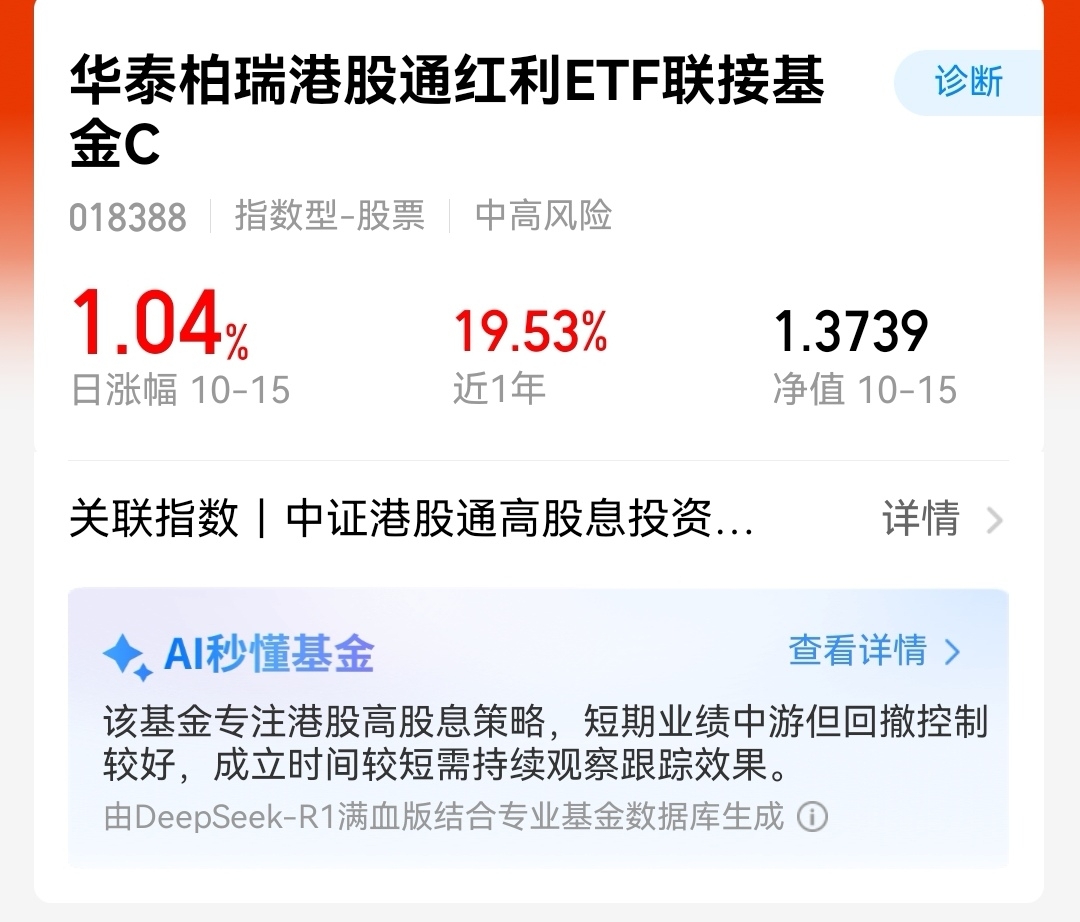
Task: Select the 指数型-股票 fund type tag
Action: pos(330,216)
